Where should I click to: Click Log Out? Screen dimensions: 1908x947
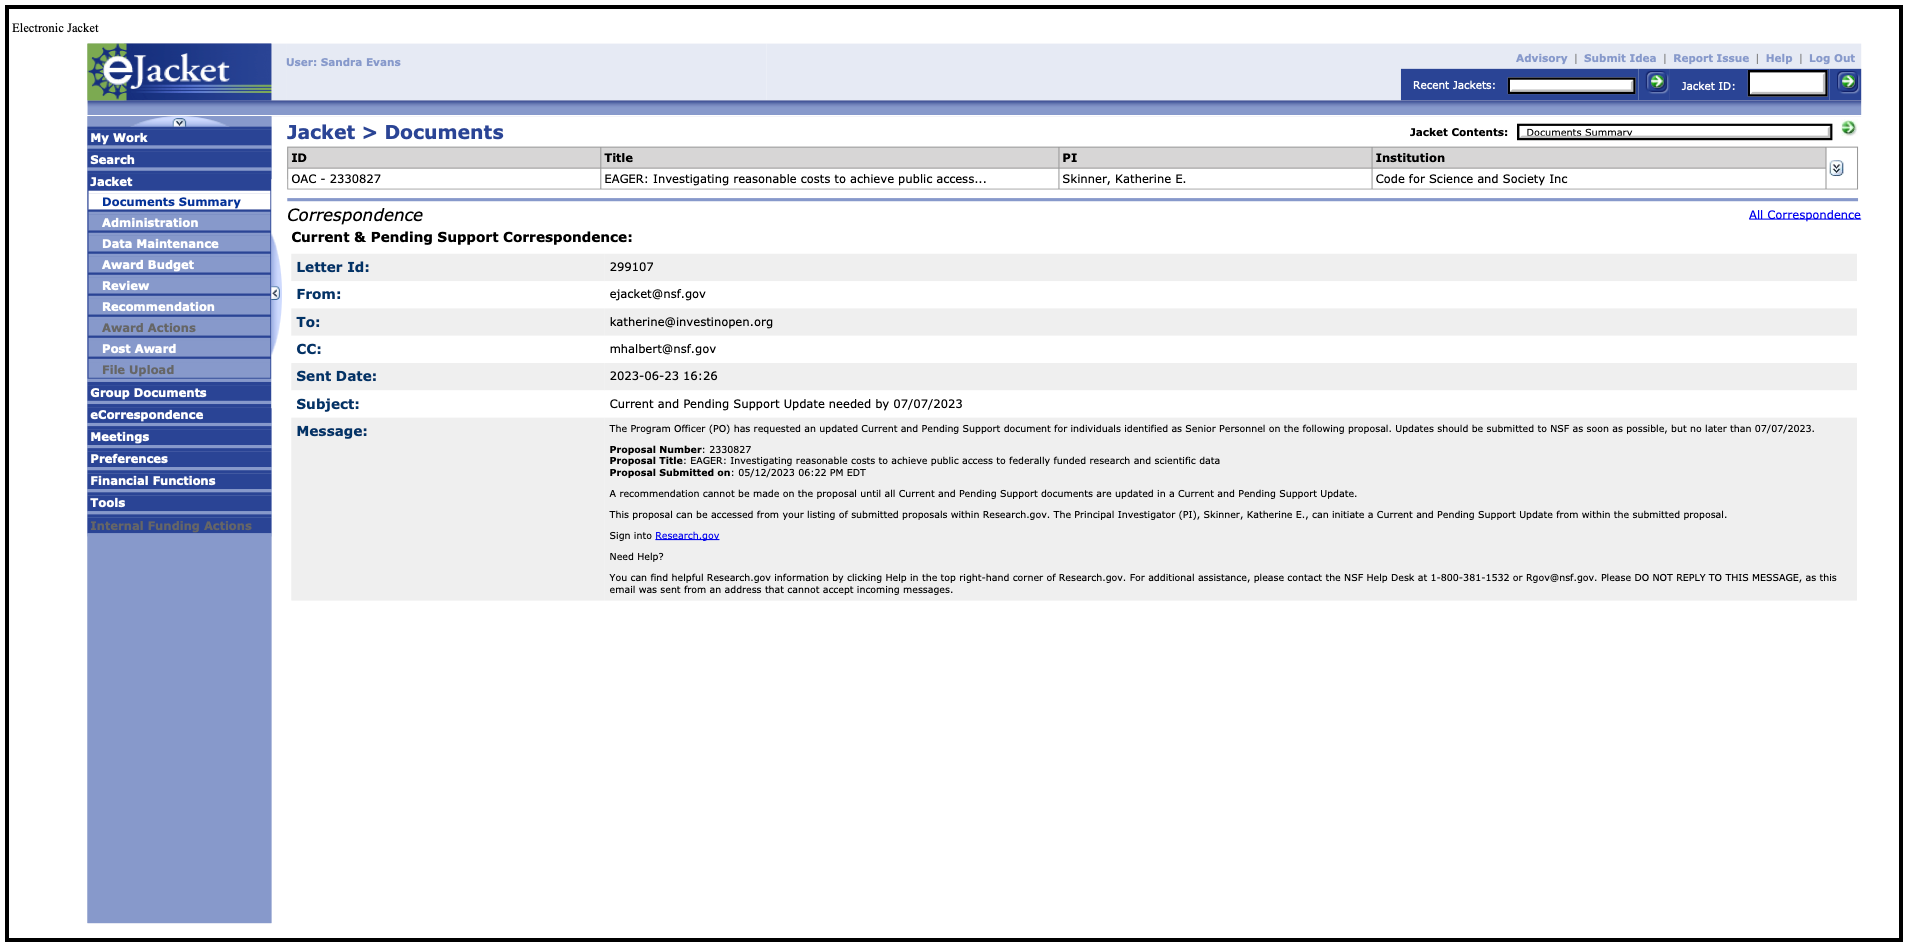(1831, 59)
